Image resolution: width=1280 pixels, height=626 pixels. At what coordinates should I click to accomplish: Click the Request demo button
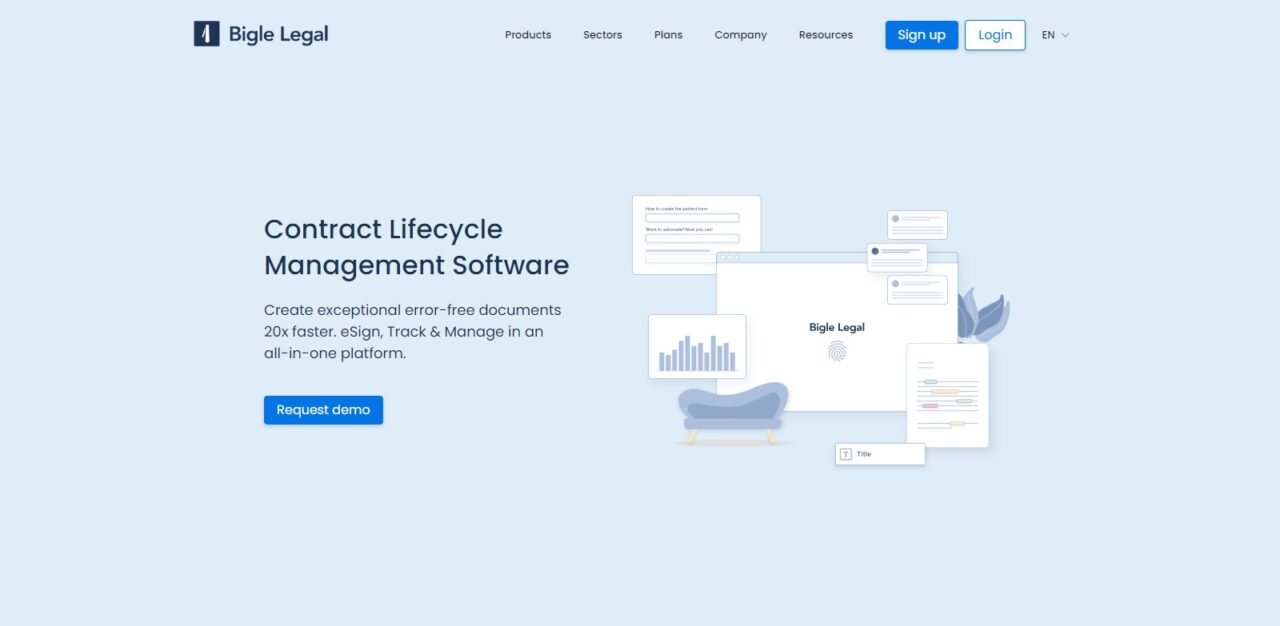click(323, 410)
